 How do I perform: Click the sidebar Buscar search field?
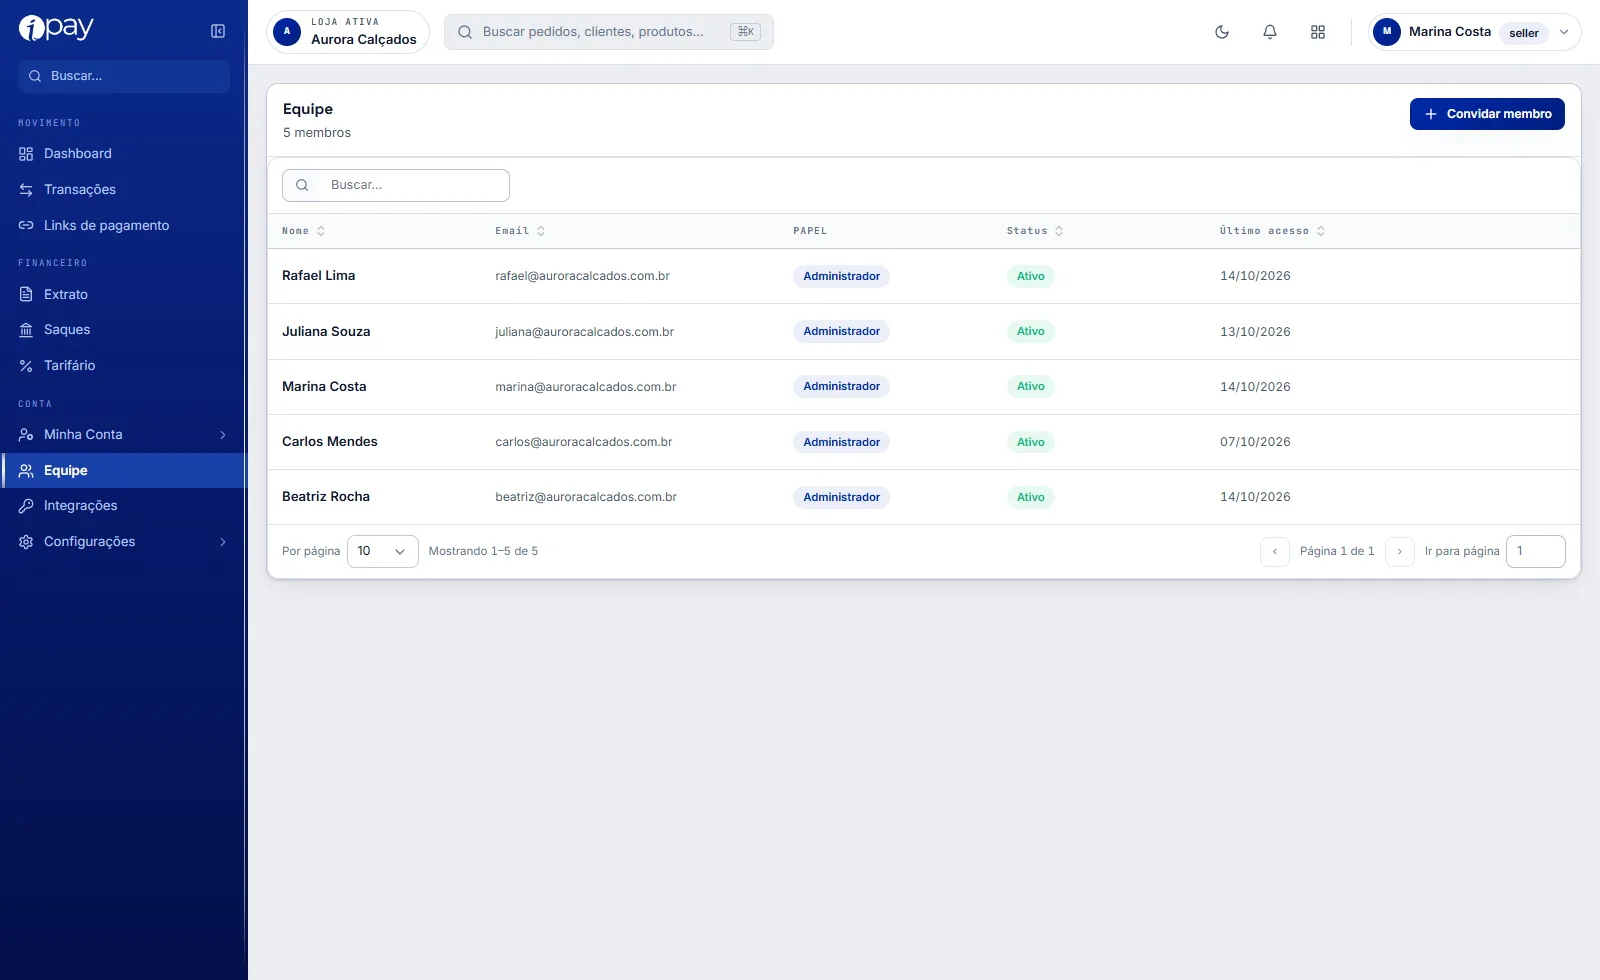pos(124,76)
